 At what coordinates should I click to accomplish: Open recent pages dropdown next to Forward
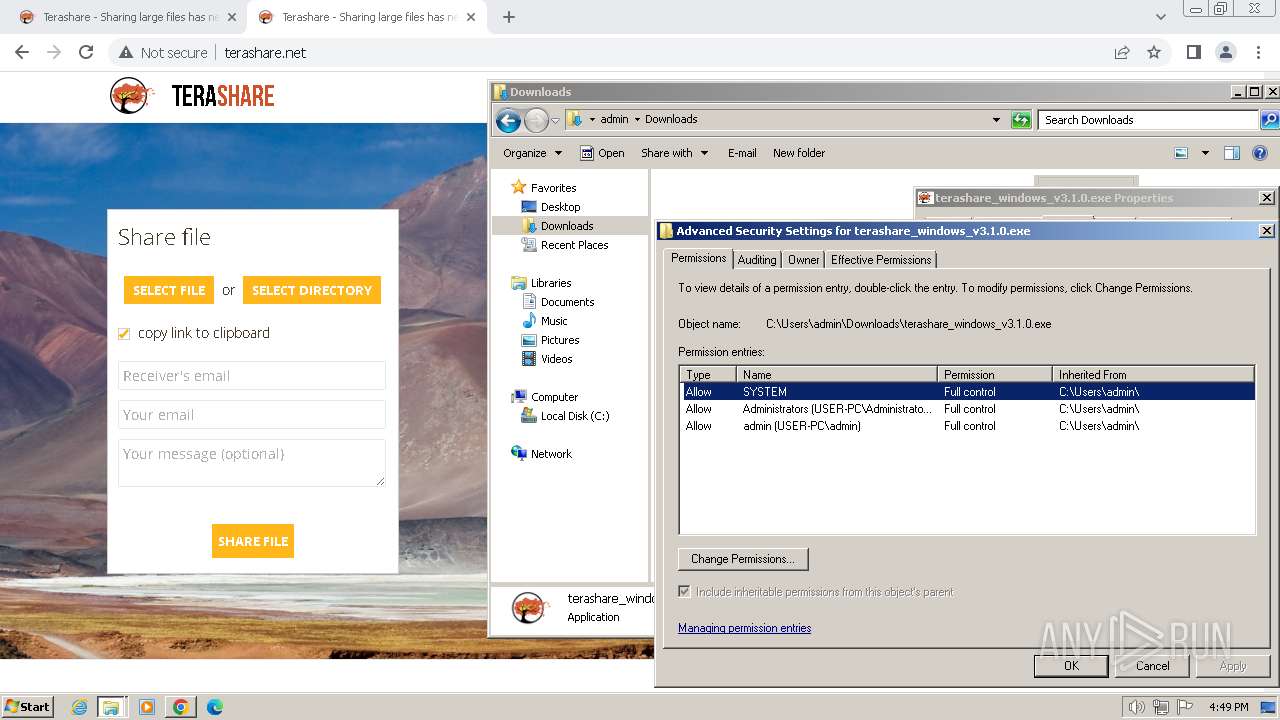pyautogui.click(x=555, y=121)
